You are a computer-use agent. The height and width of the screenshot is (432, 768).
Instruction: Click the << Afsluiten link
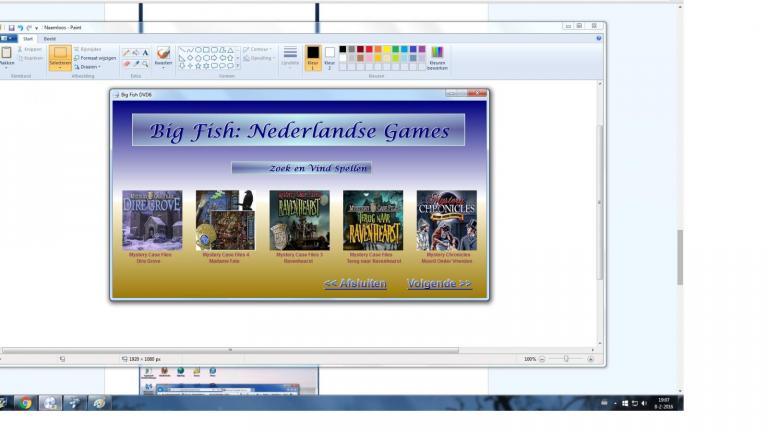[x=355, y=284]
